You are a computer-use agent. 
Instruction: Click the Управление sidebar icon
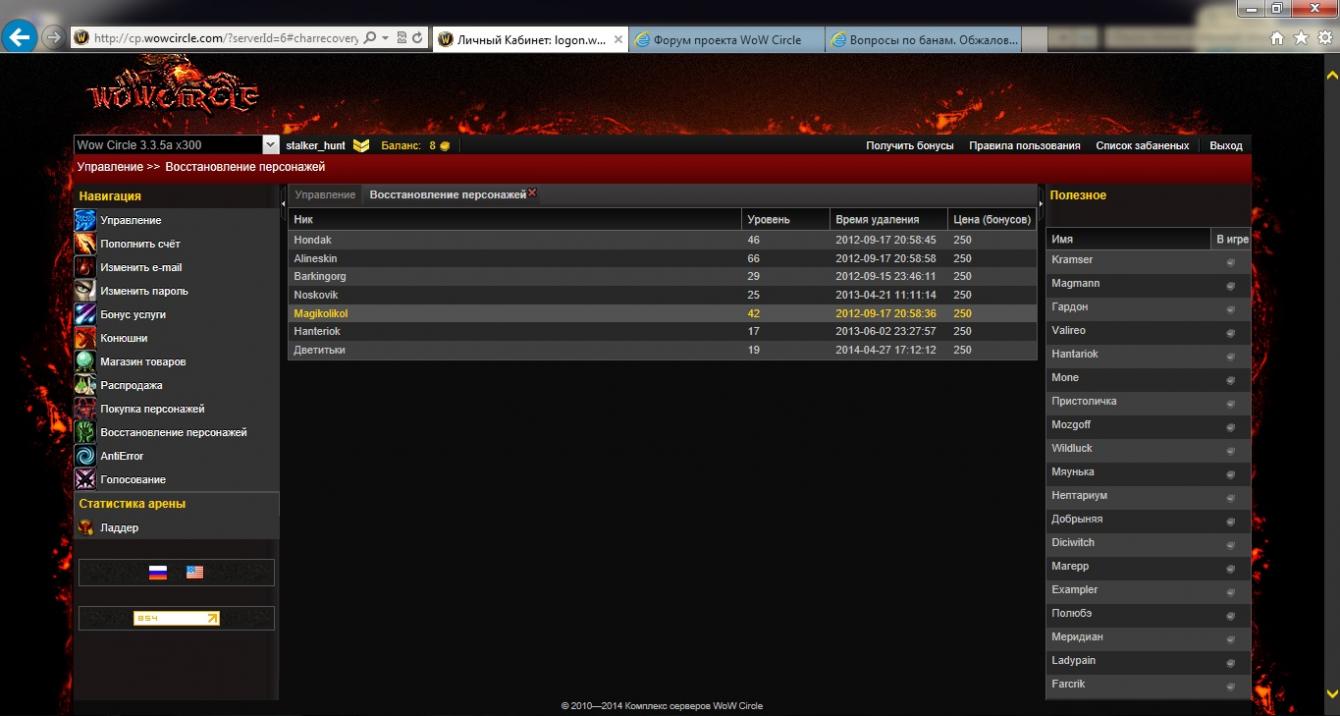86,220
